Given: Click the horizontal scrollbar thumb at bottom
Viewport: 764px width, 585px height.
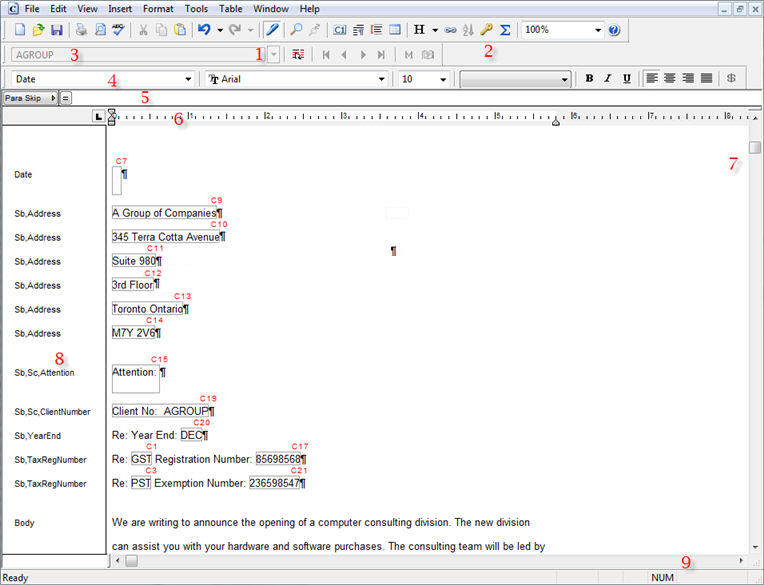Looking at the screenshot, I should pyautogui.click(x=132, y=561).
